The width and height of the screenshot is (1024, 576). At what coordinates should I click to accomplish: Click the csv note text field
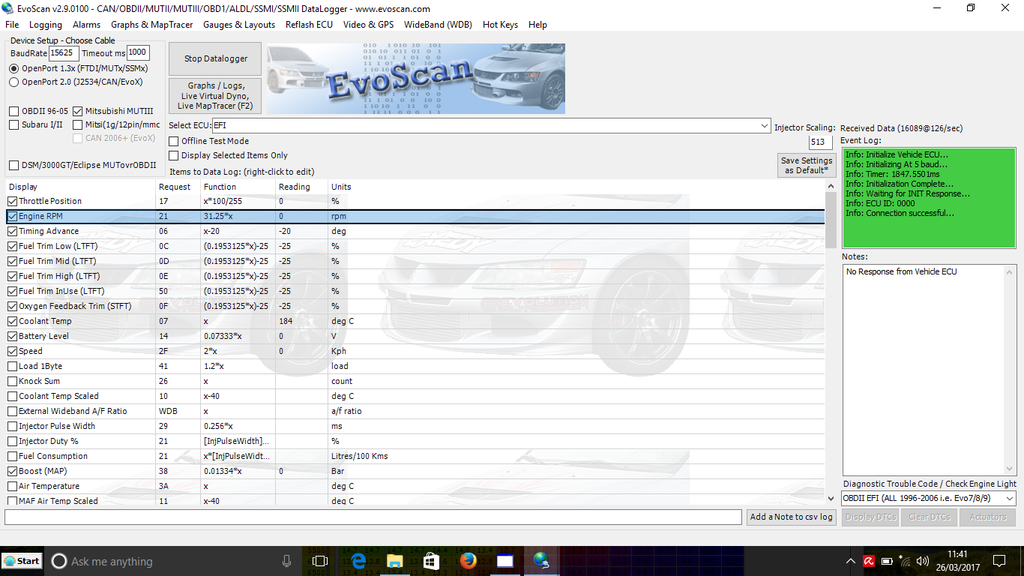[373, 517]
